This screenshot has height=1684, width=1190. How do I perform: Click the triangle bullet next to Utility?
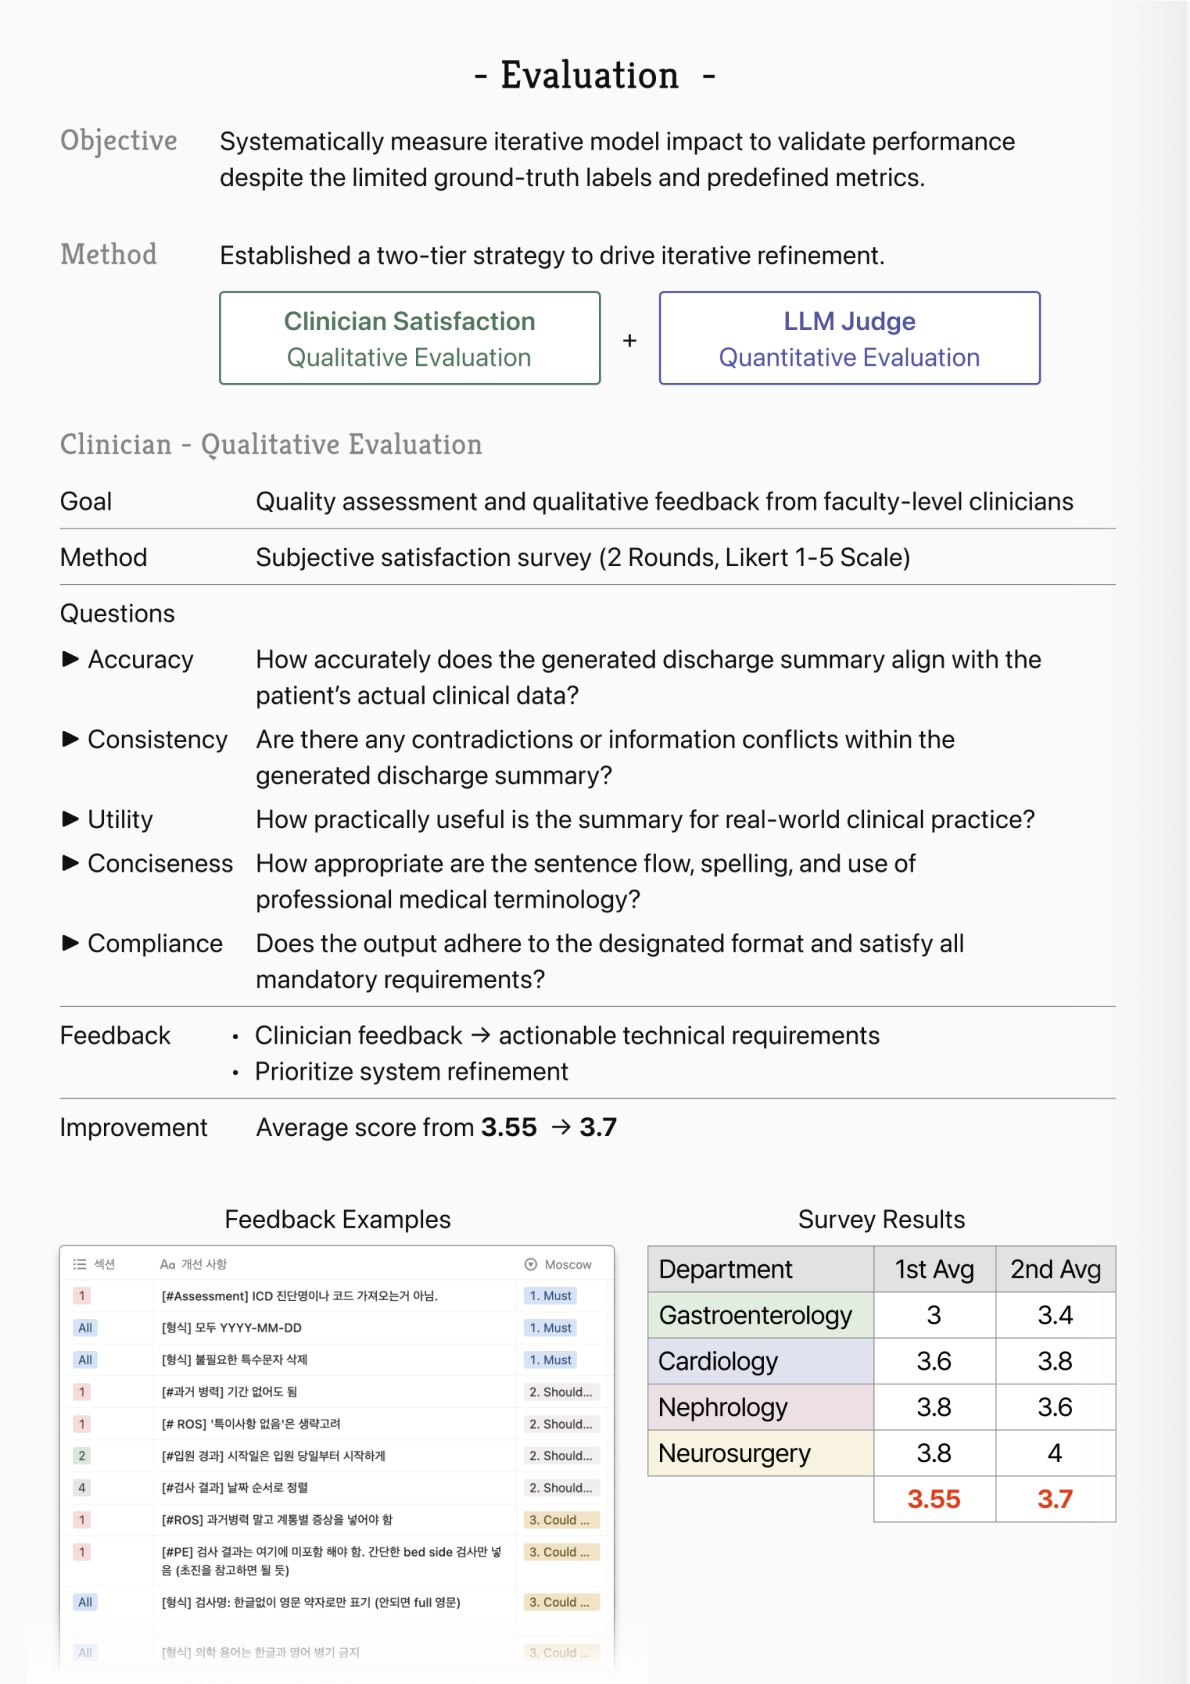point(70,819)
